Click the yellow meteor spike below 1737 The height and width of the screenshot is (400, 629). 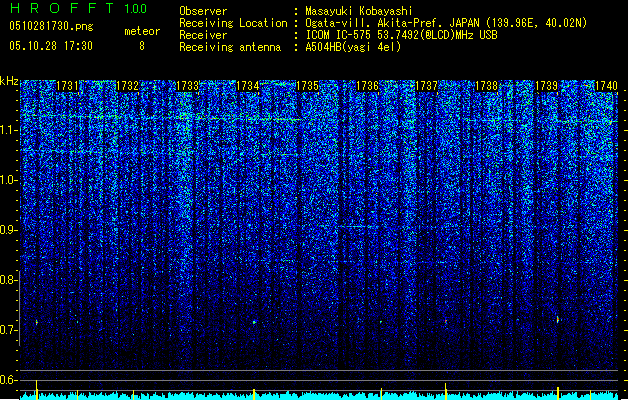coord(446,391)
